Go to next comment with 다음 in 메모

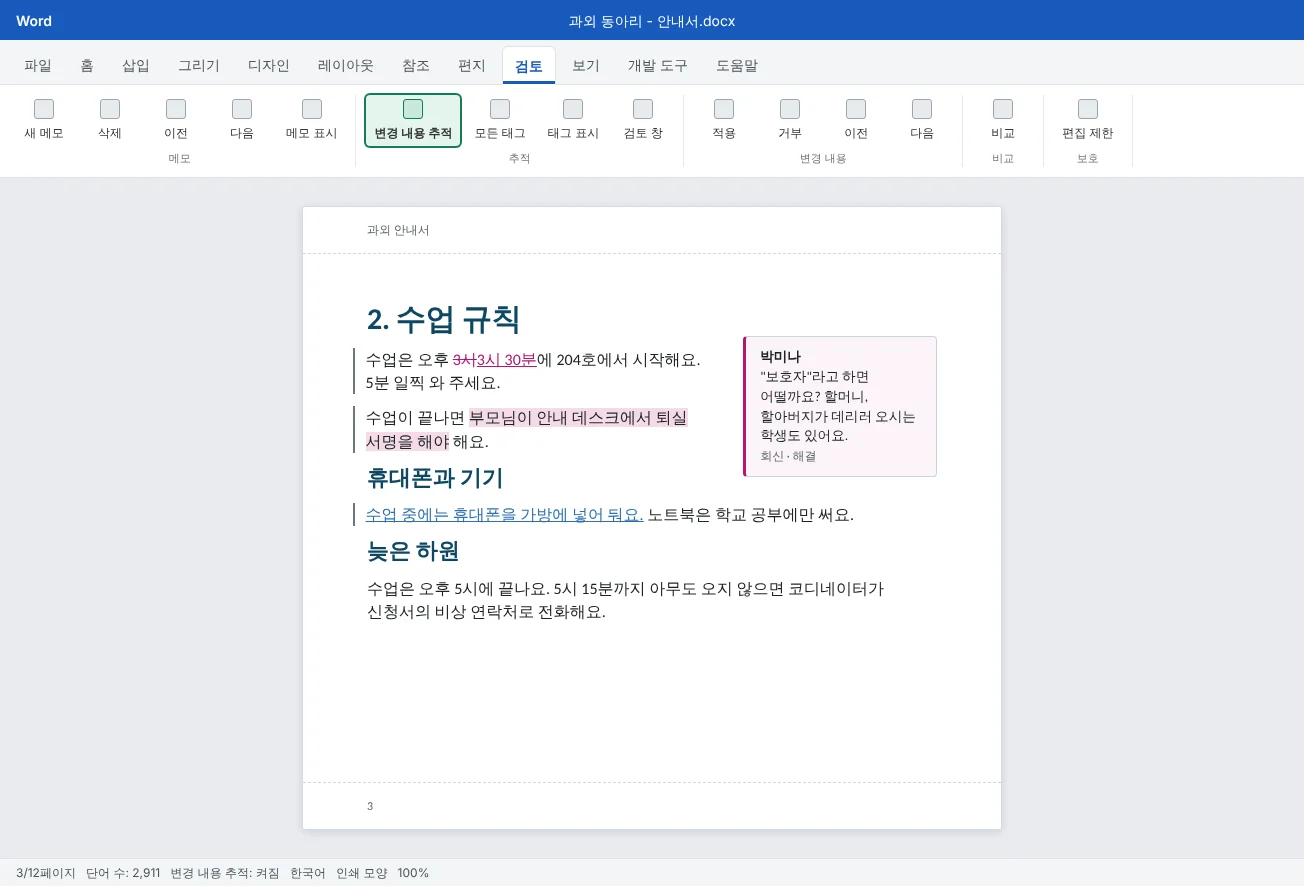click(242, 121)
